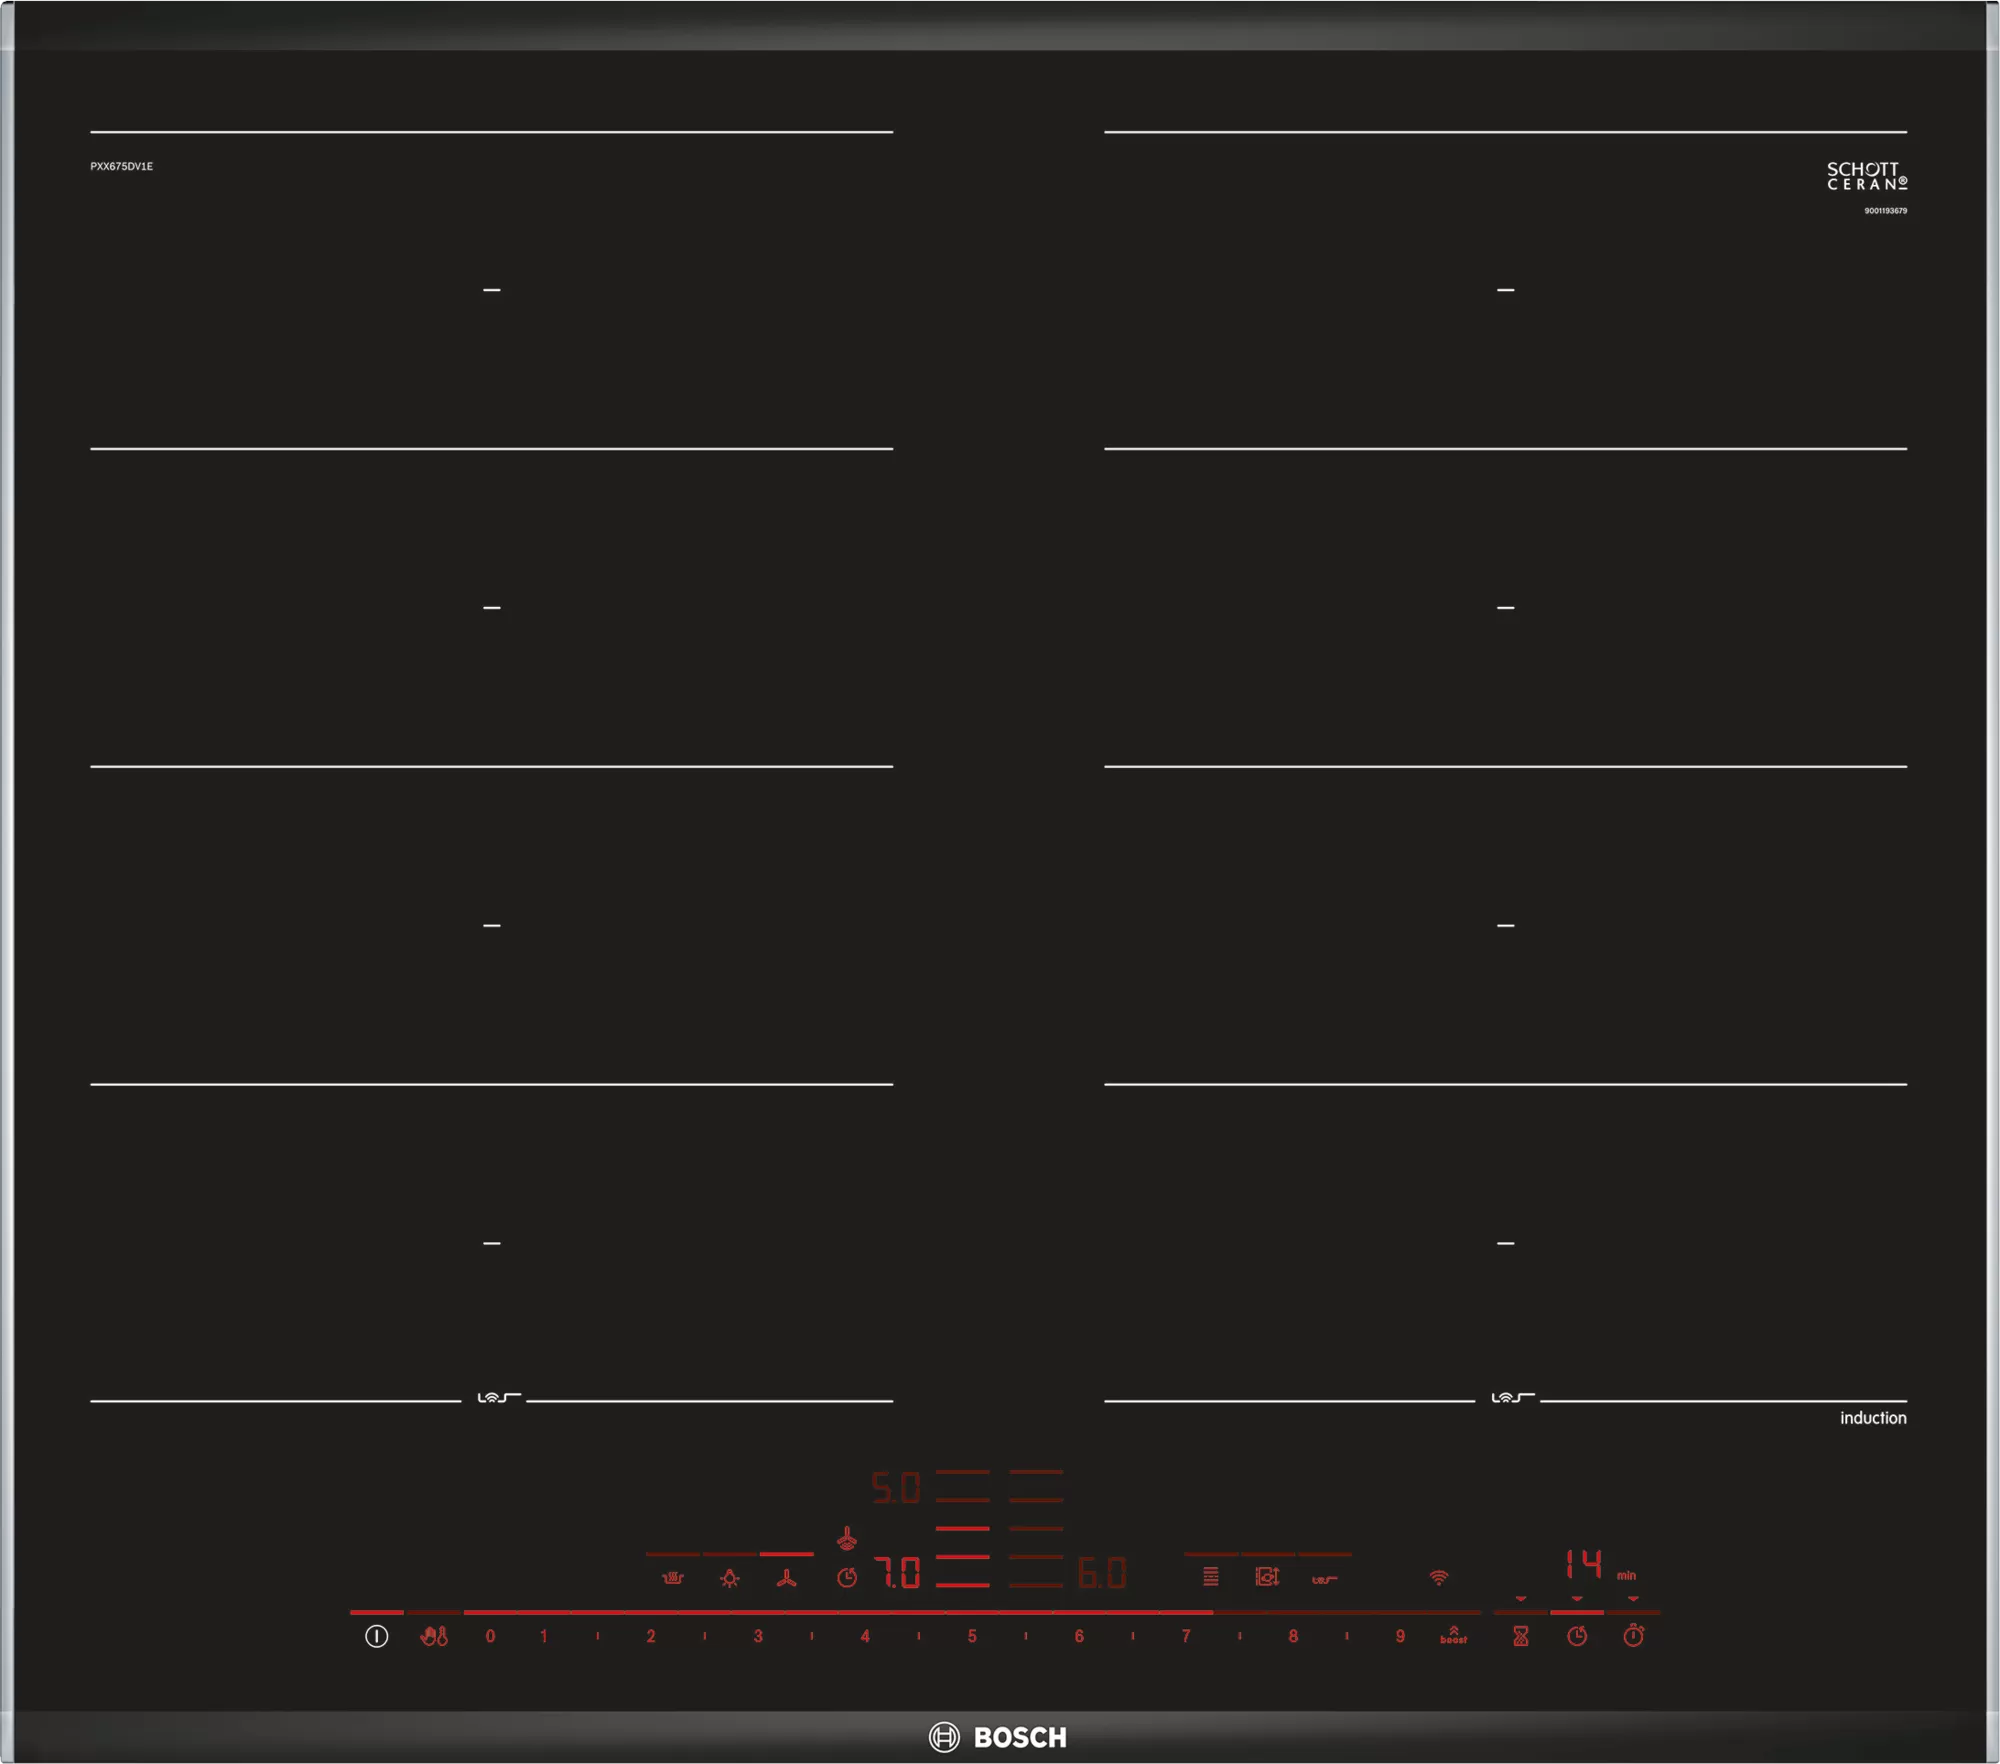Touch the hood light bulb icon
Screen dimensions: 2000x1764
coord(730,1578)
